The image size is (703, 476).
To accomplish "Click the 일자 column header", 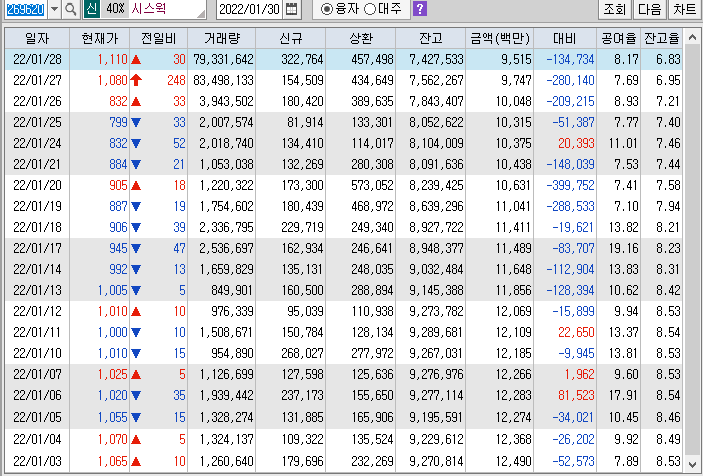I will (x=37, y=39).
